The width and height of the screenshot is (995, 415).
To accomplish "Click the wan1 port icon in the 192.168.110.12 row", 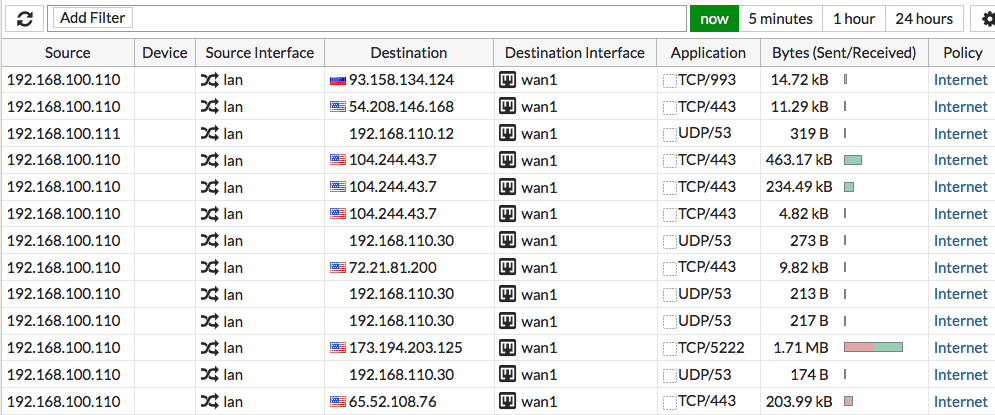I will pos(507,133).
